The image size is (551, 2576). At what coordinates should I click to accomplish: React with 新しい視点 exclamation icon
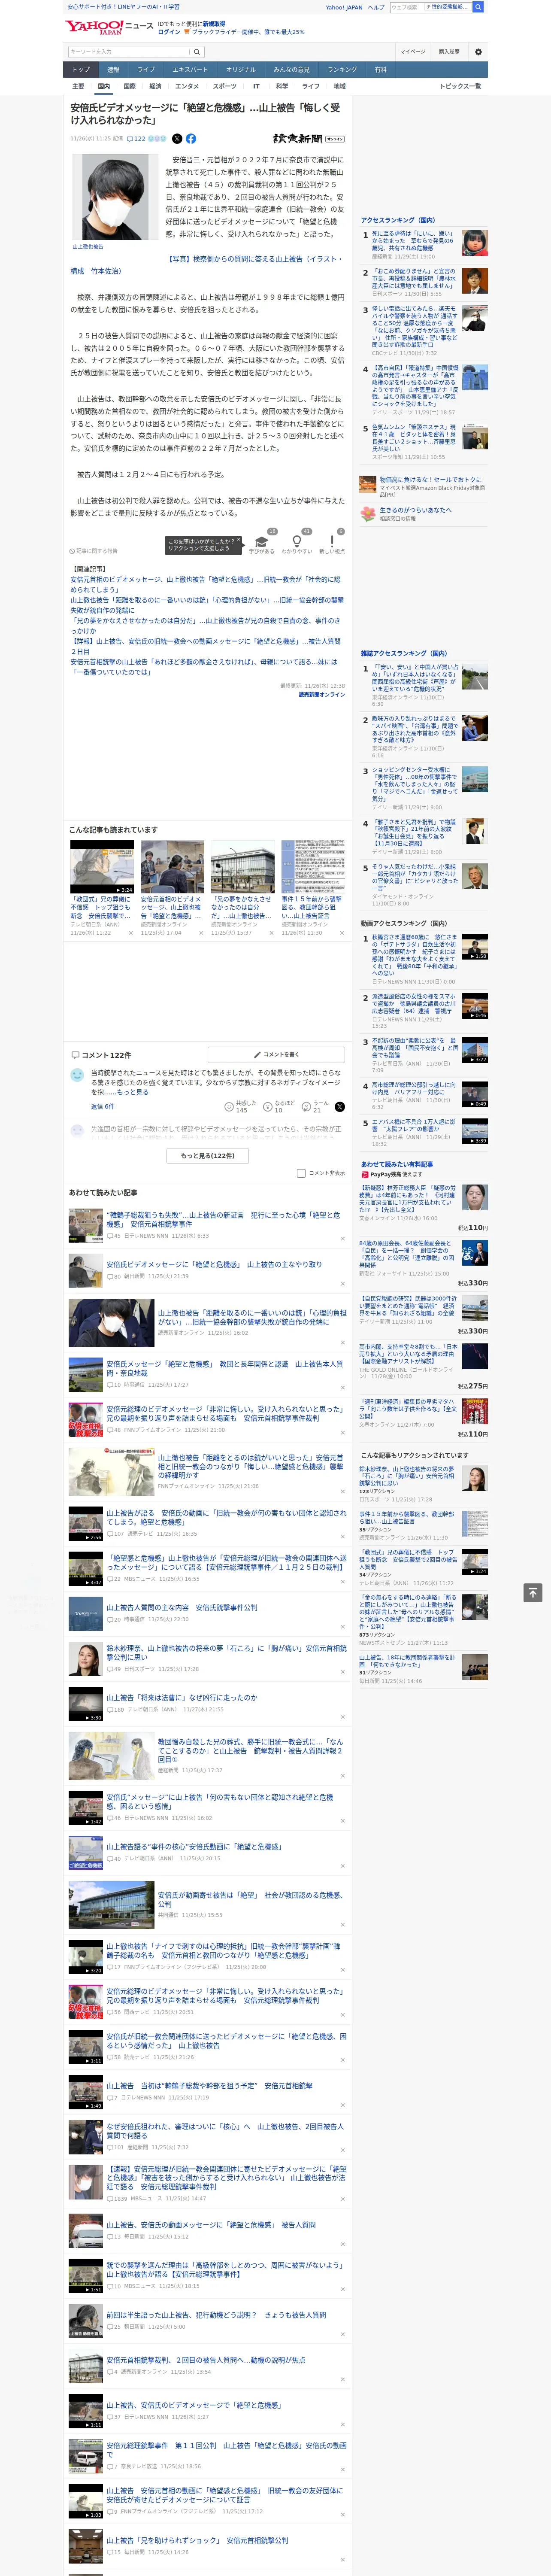pyautogui.click(x=332, y=541)
